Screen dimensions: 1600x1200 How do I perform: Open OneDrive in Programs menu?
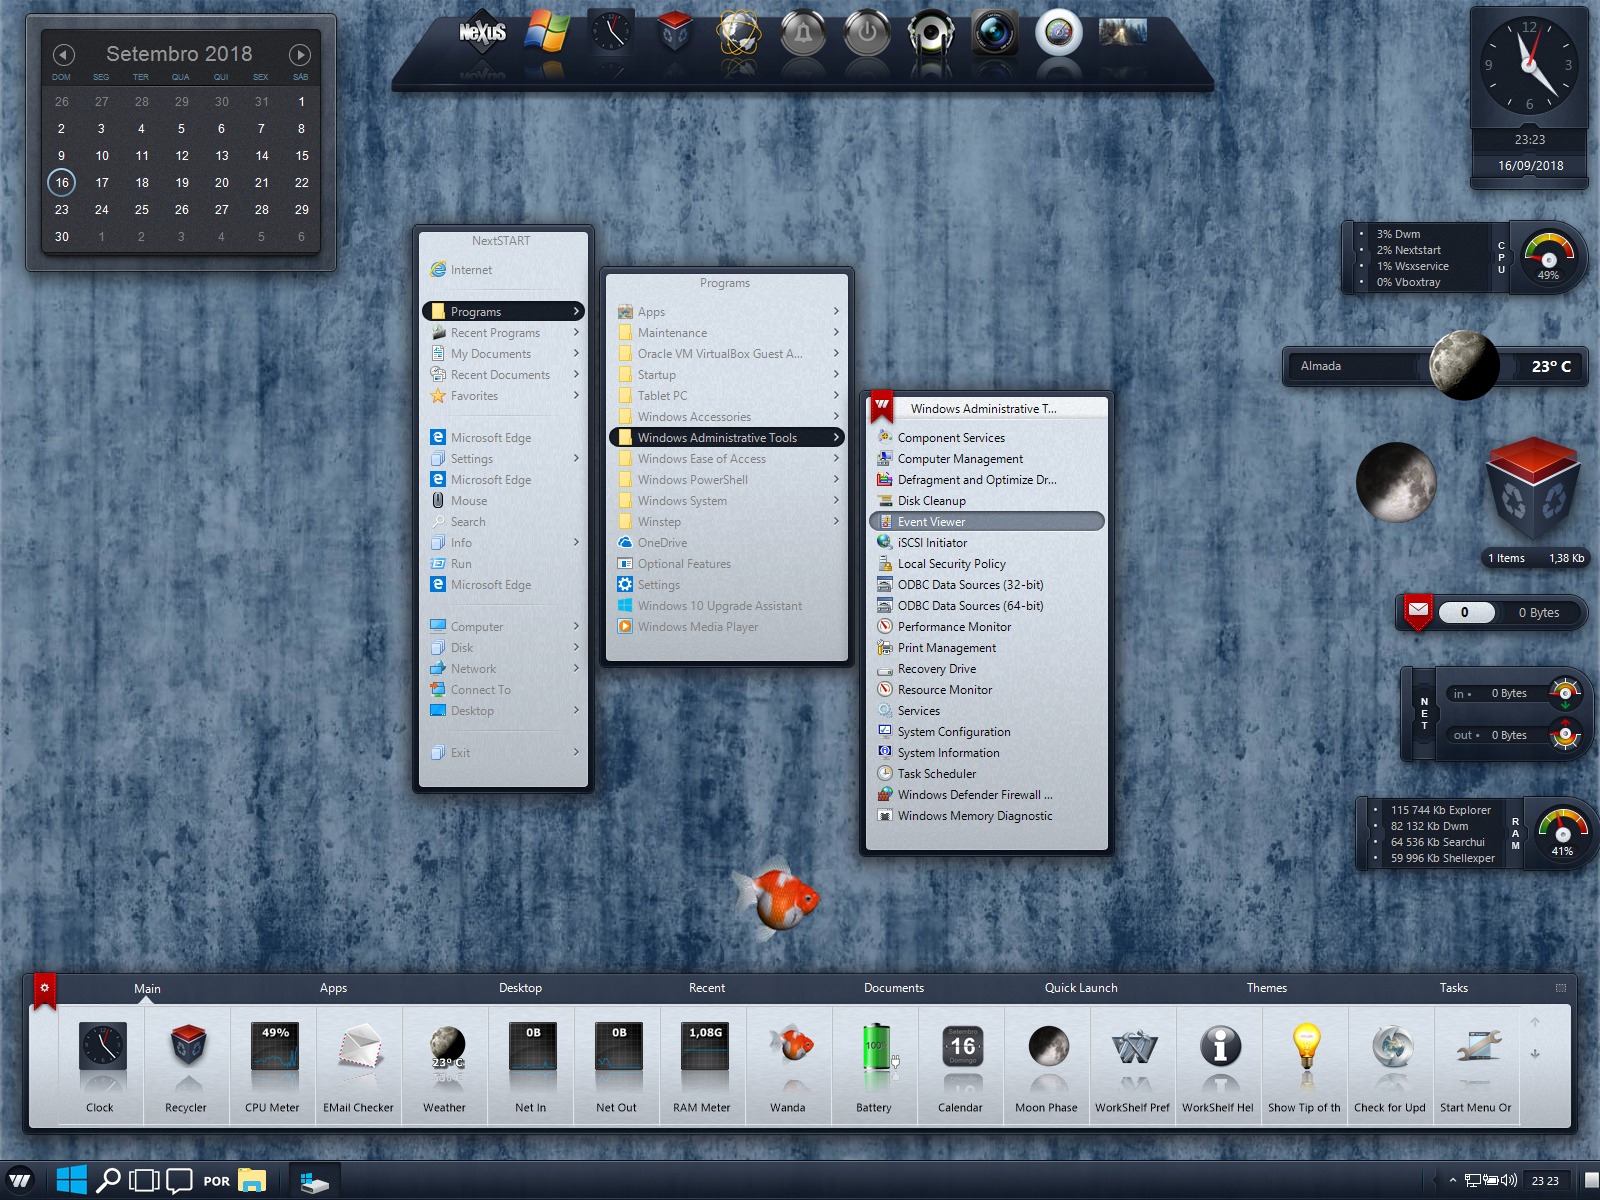point(727,543)
